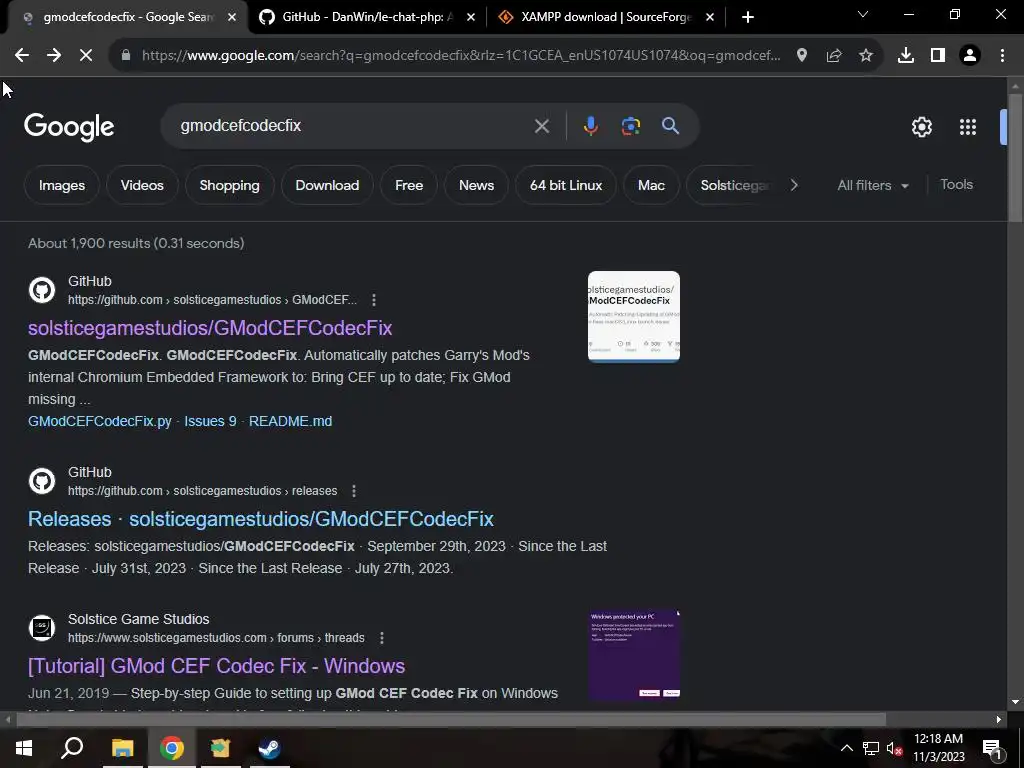
Task: Submit search with magnifying glass icon
Action: [671, 126]
